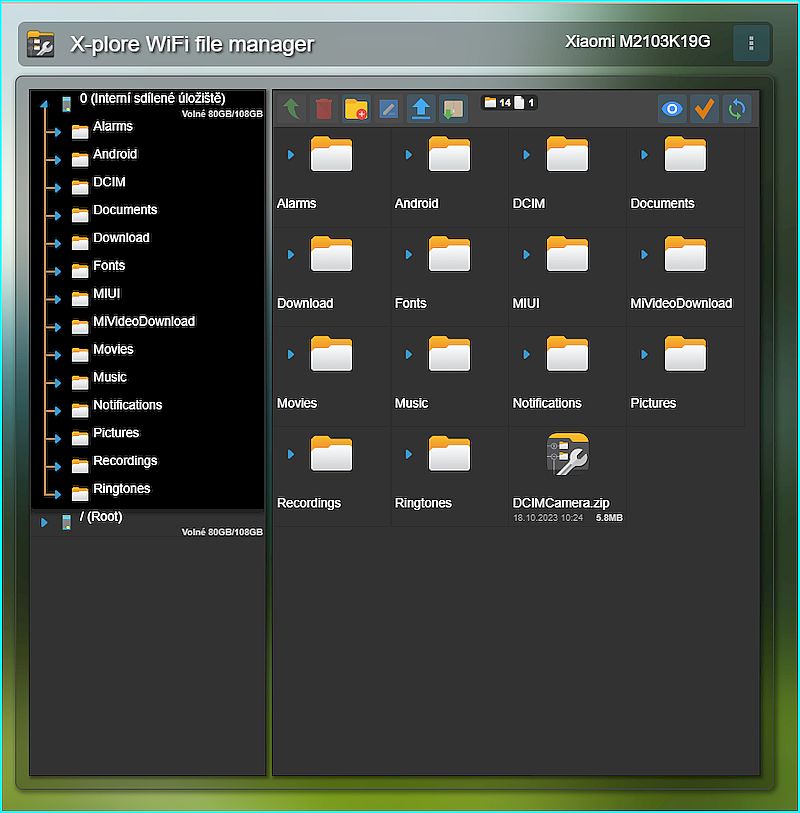Select MIUI in the left tree
The image size is (800, 813).
[x=107, y=294]
